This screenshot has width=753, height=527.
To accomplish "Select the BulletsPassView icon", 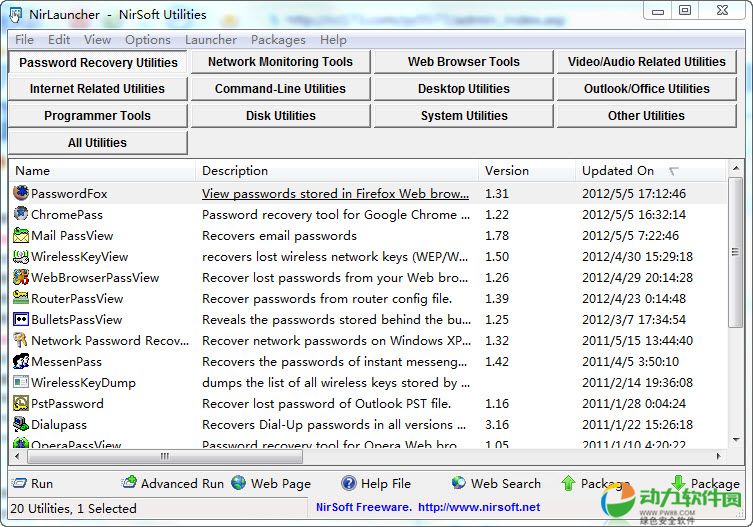I will point(21,320).
